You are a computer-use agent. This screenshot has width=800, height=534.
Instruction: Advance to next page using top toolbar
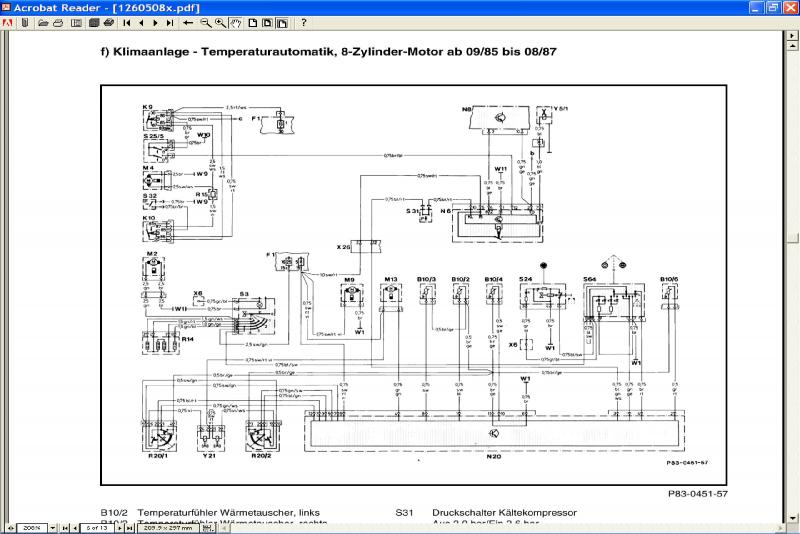click(x=155, y=22)
